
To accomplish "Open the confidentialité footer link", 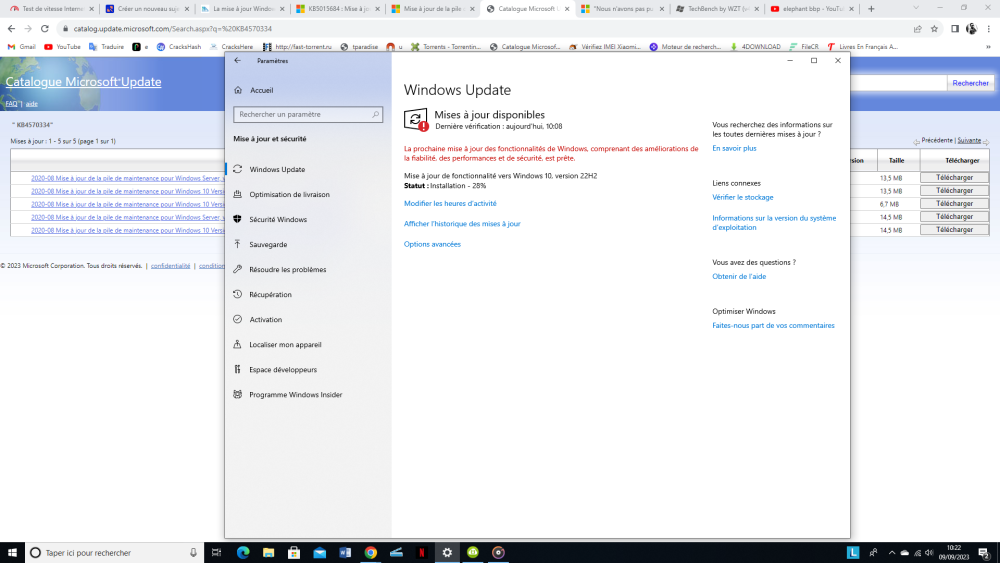I will click(x=170, y=266).
